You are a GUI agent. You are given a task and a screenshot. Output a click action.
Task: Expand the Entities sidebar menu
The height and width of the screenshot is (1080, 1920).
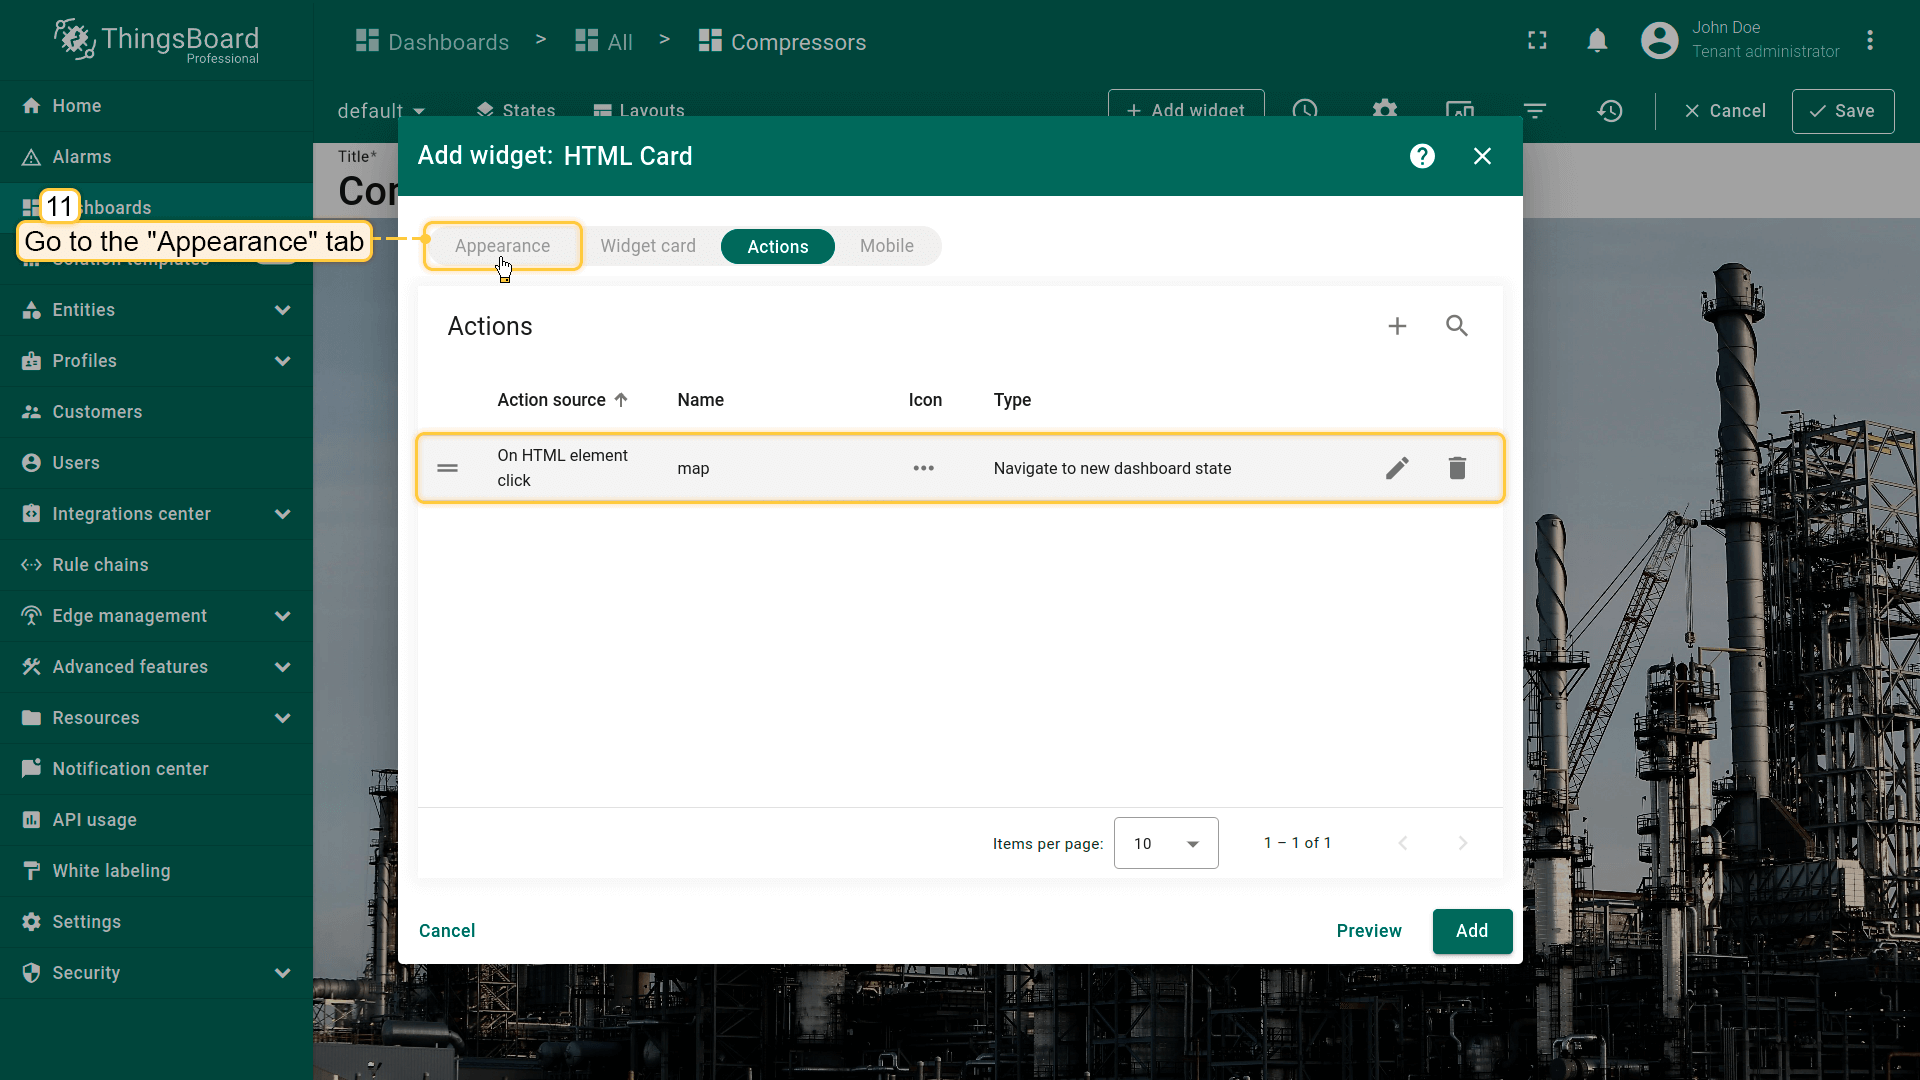pos(282,310)
